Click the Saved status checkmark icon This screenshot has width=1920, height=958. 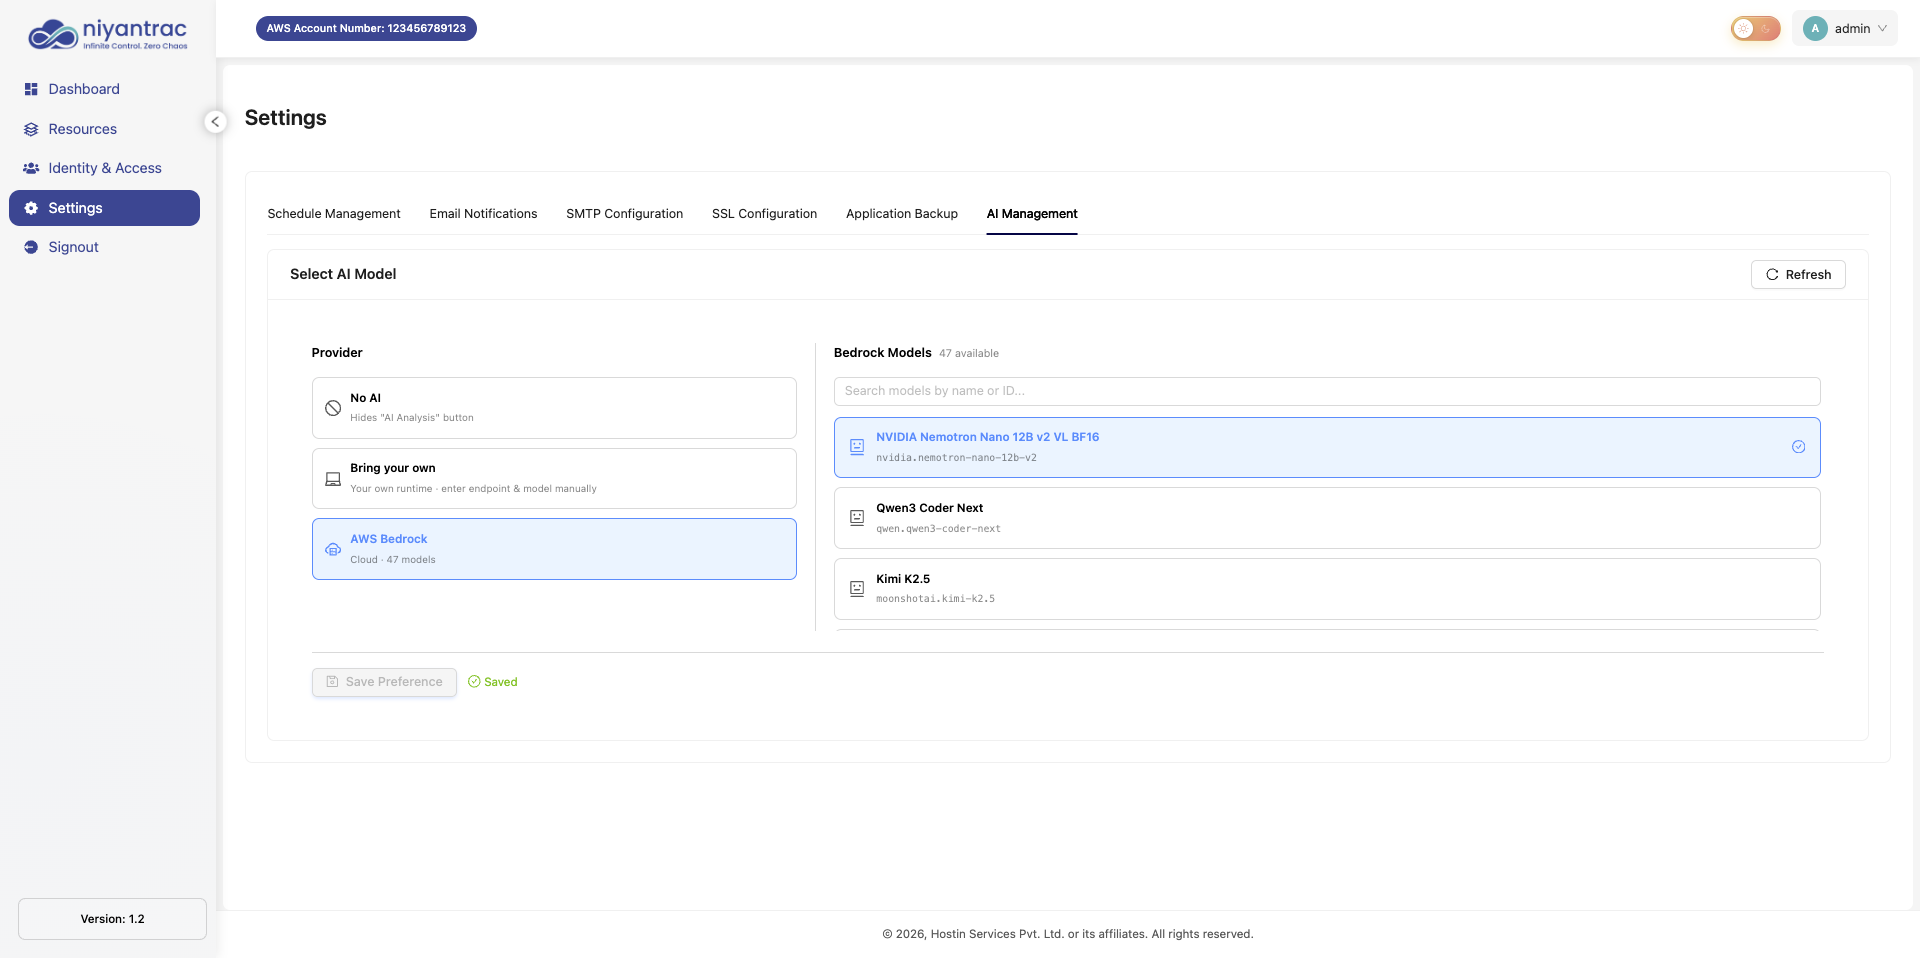coord(474,682)
